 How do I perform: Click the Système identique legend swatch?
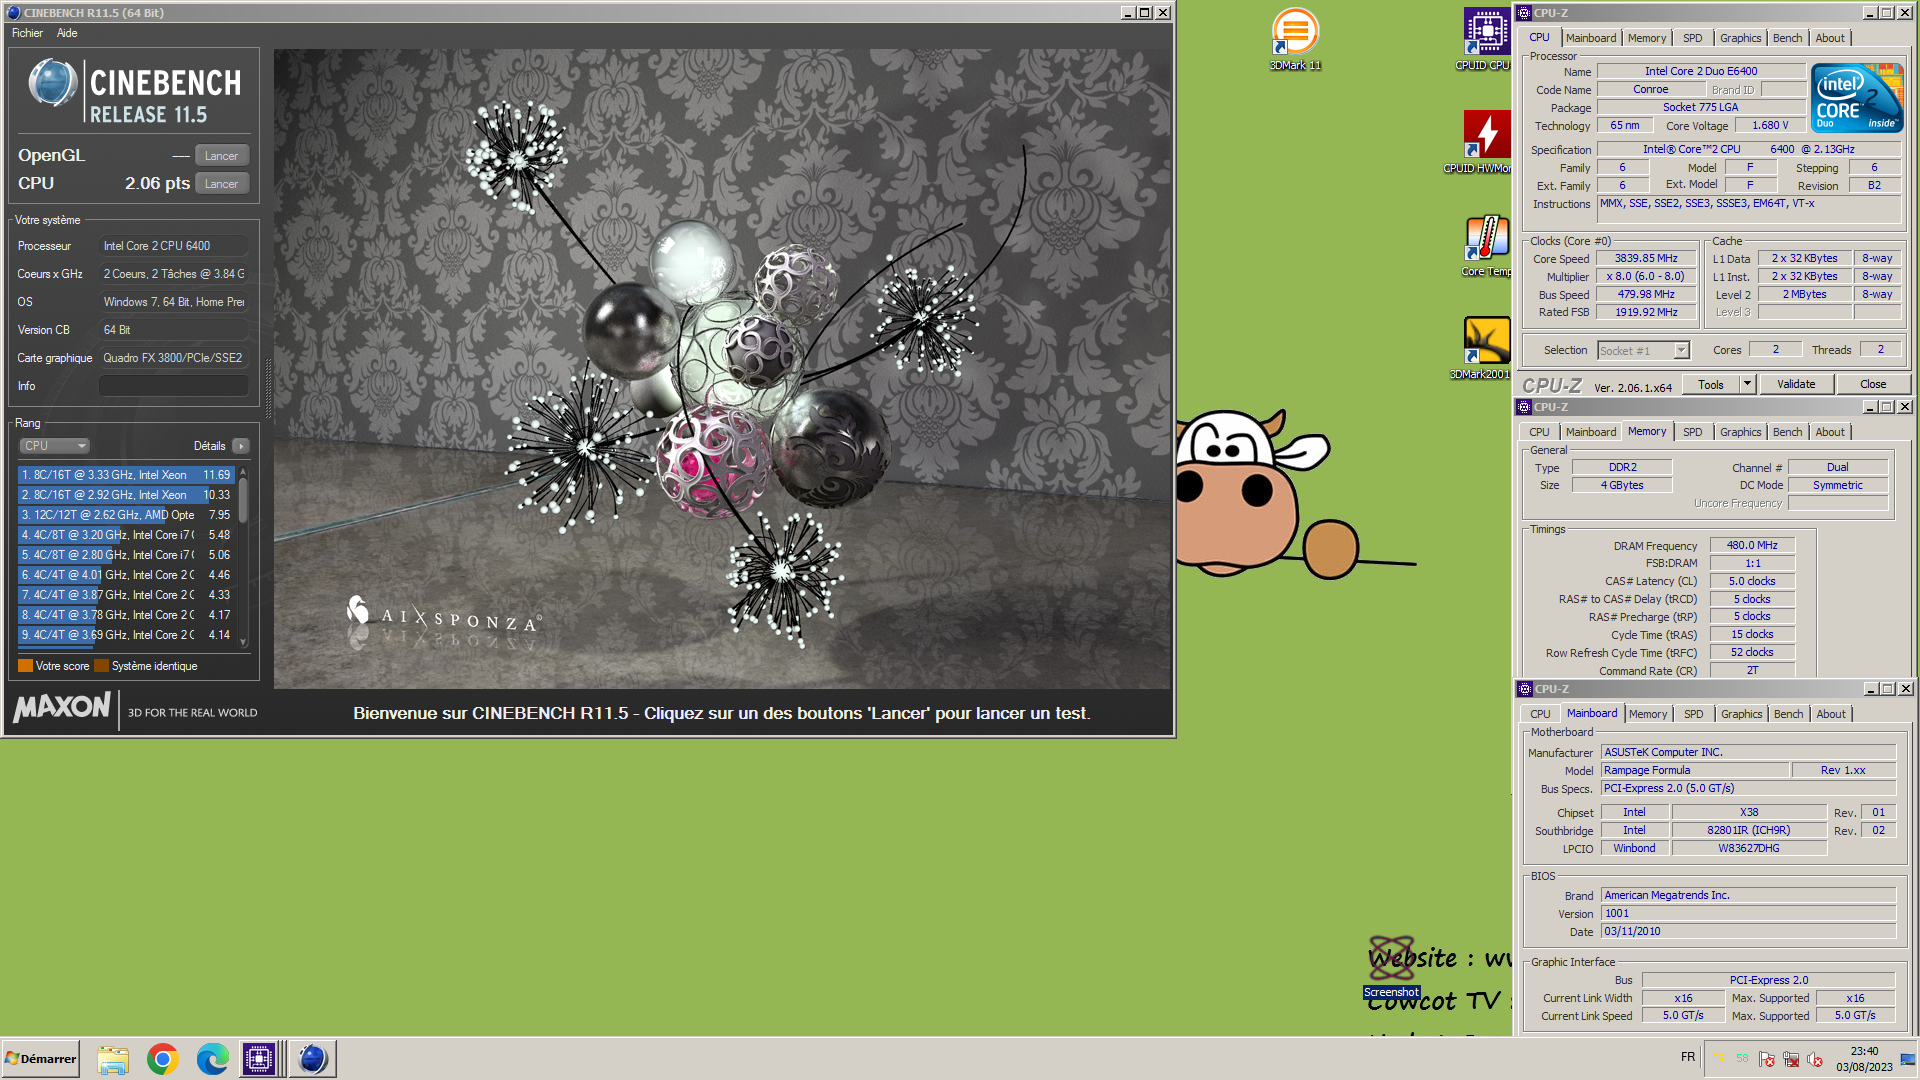[x=101, y=666]
